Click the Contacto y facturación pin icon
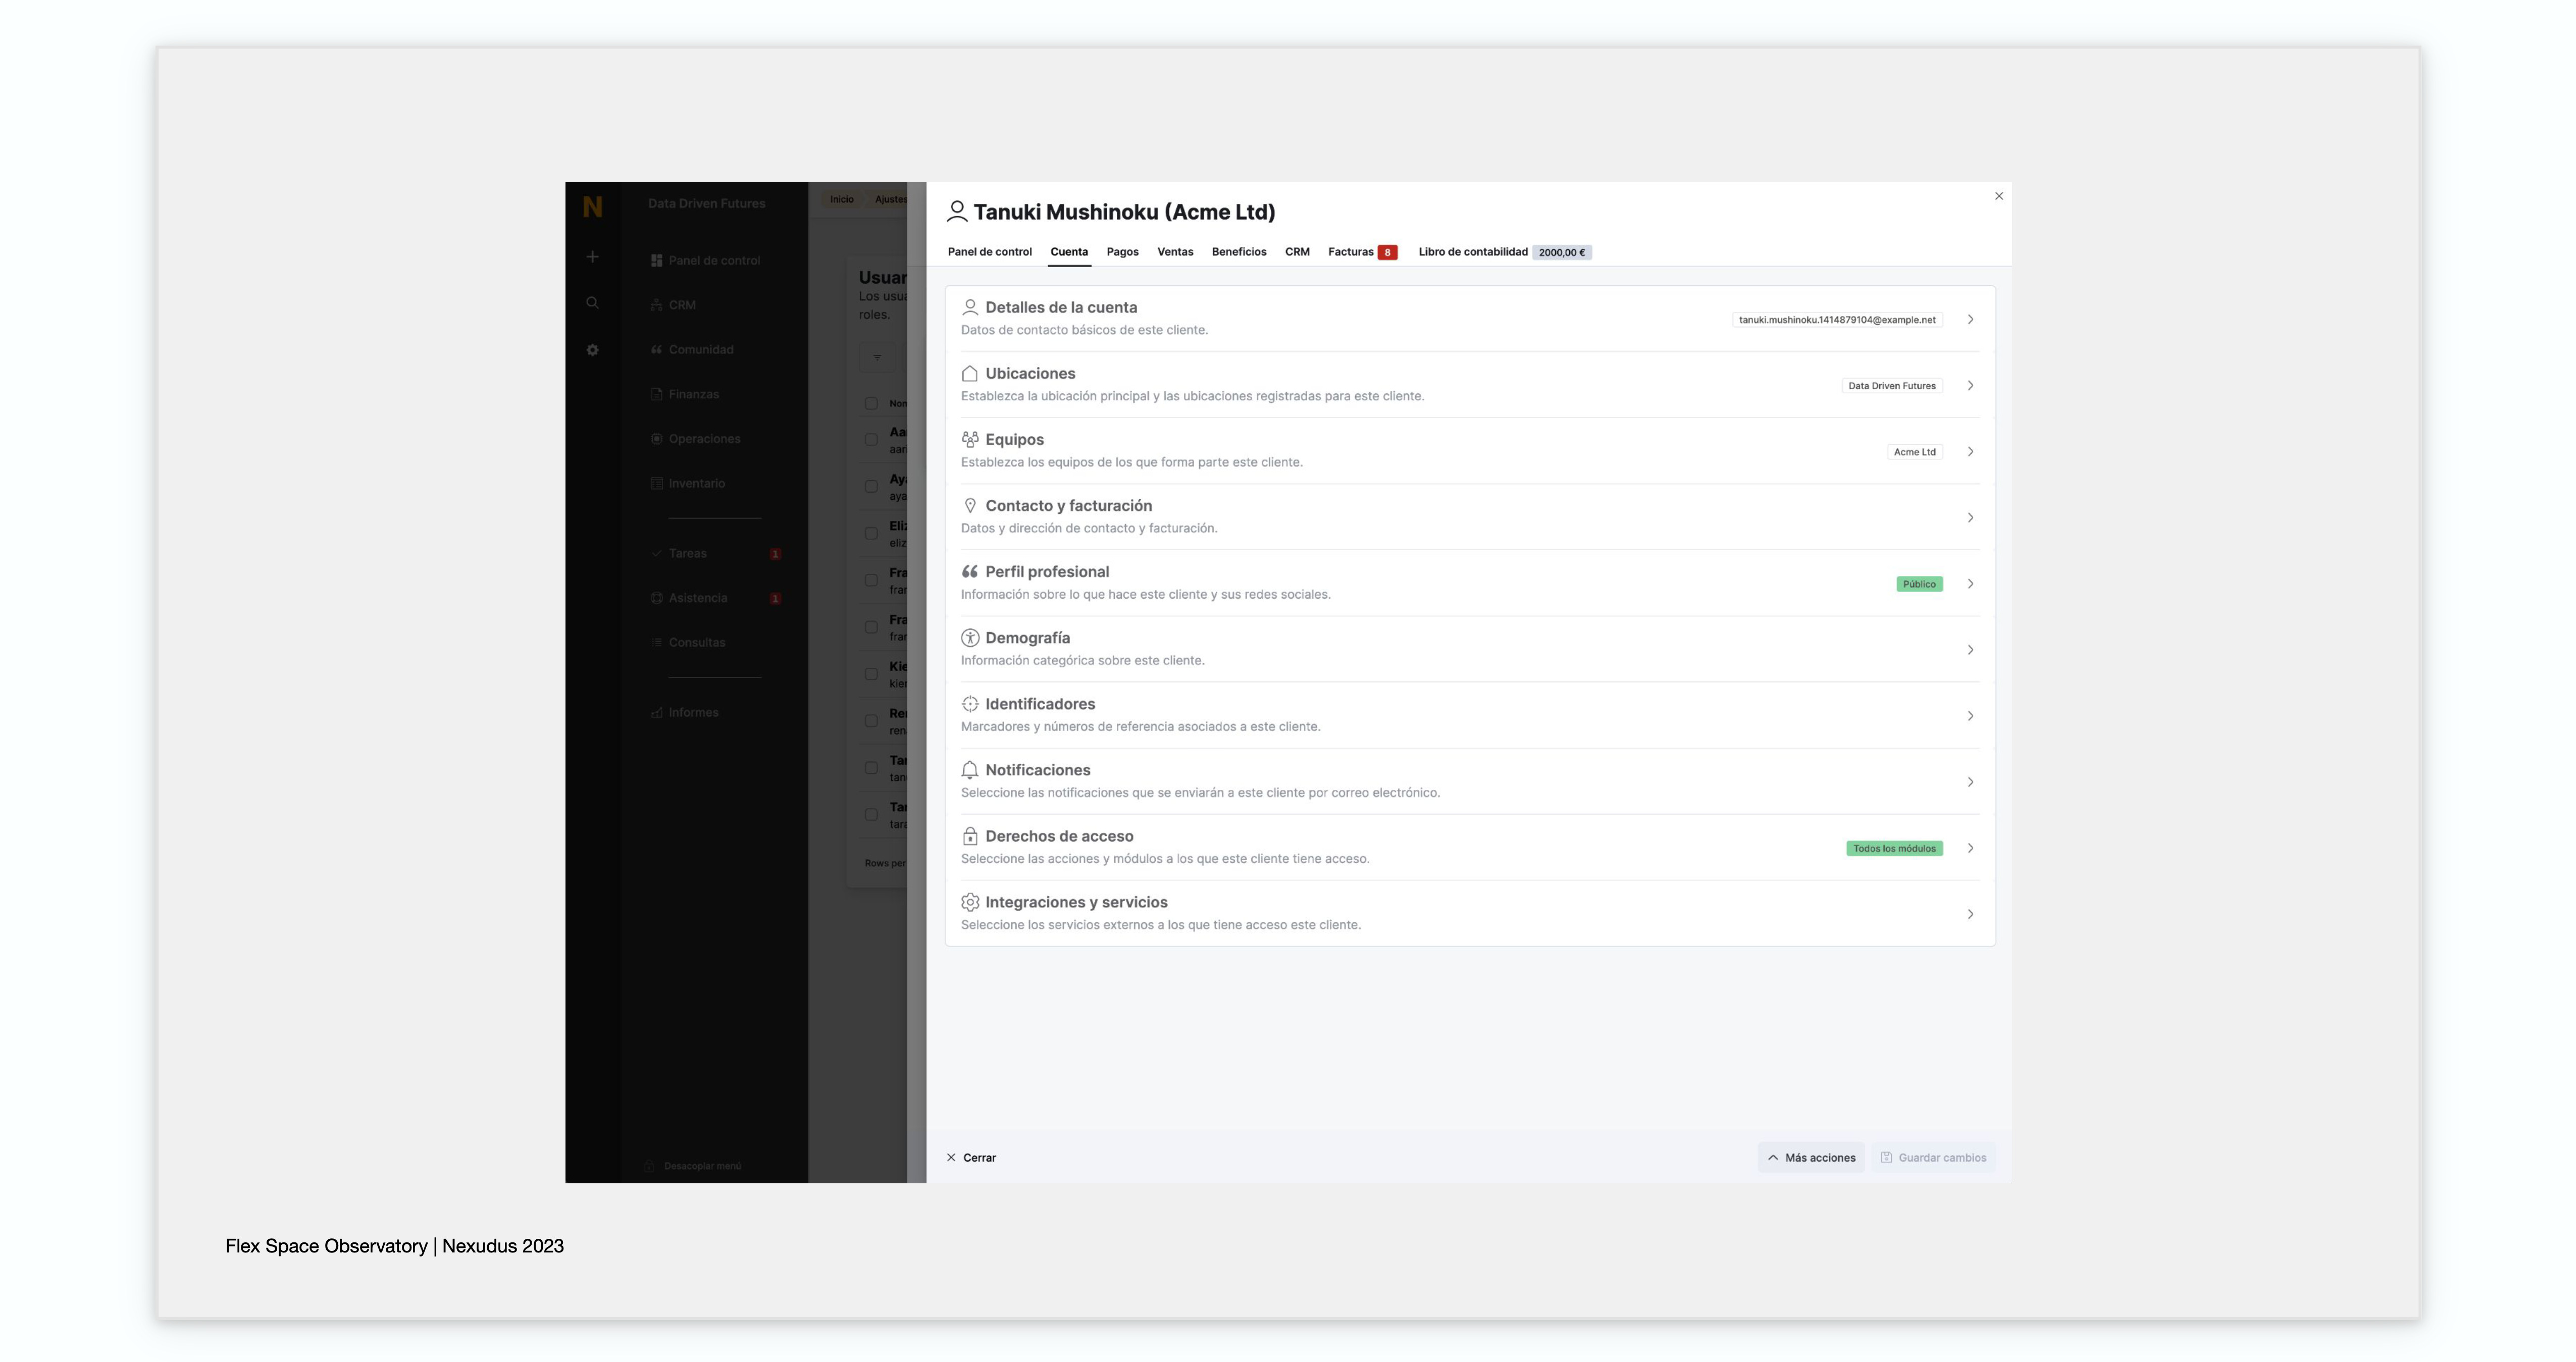Viewport: 2576px width, 1362px height. [969, 505]
